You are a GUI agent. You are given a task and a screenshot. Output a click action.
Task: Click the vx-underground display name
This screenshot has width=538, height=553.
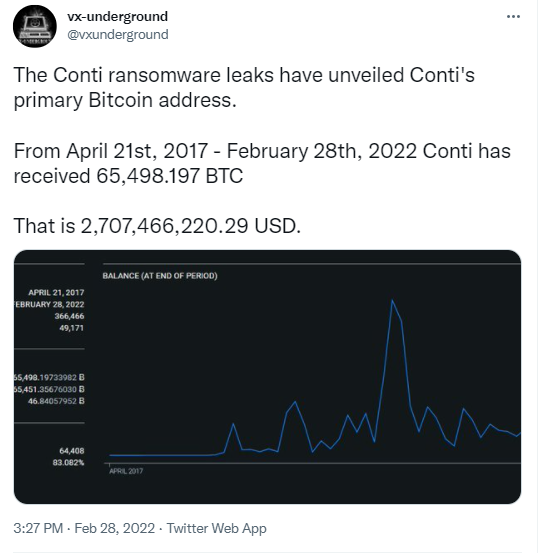click(117, 17)
